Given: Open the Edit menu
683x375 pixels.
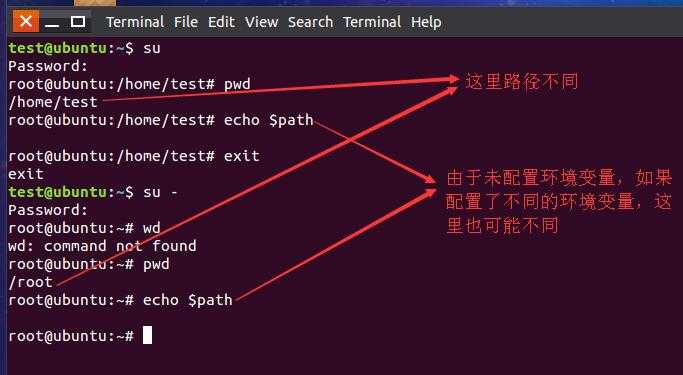Looking at the screenshot, I should 221,22.
